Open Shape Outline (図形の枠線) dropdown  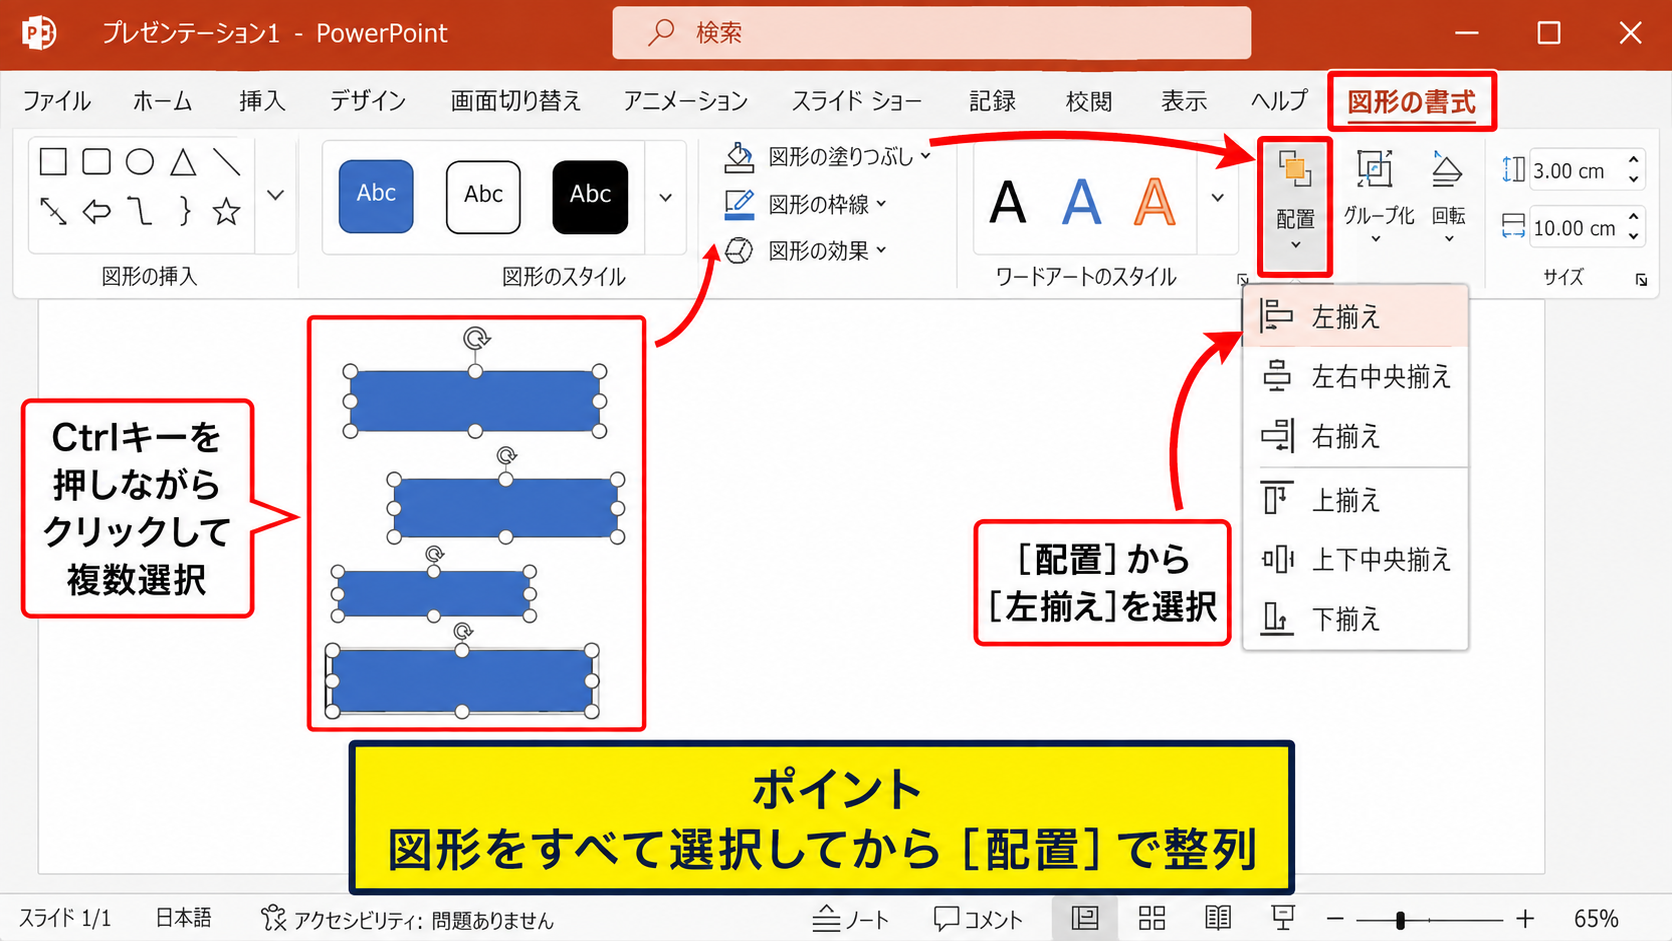click(x=806, y=204)
